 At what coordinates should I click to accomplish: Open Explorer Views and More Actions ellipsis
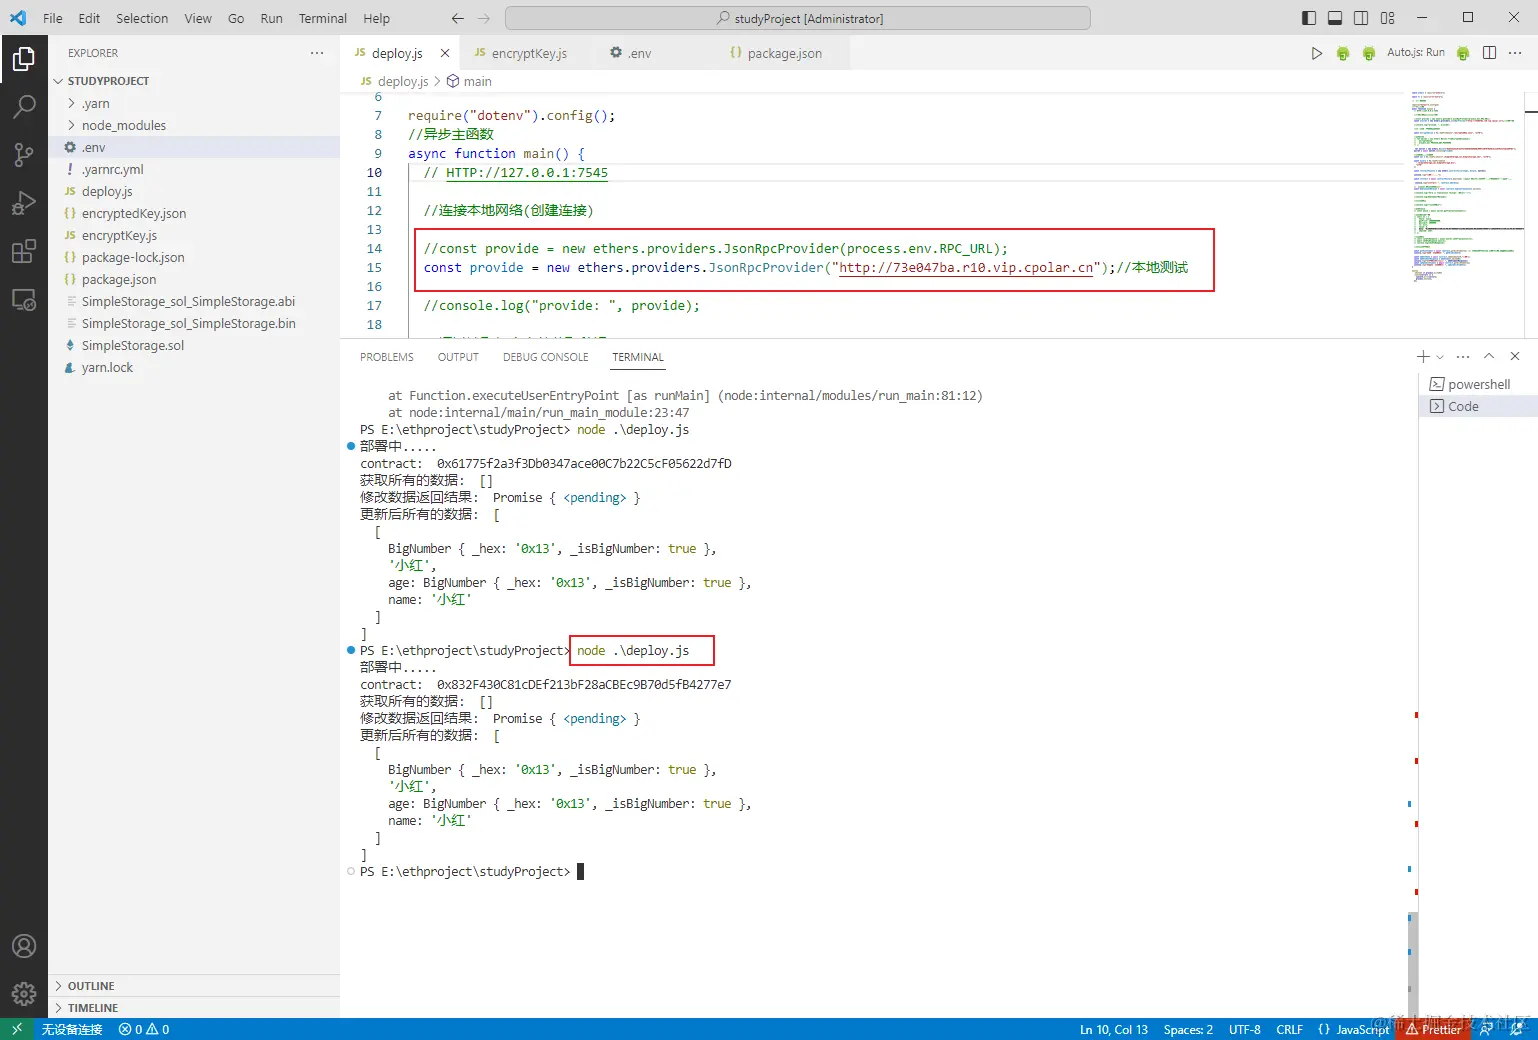[x=317, y=53]
